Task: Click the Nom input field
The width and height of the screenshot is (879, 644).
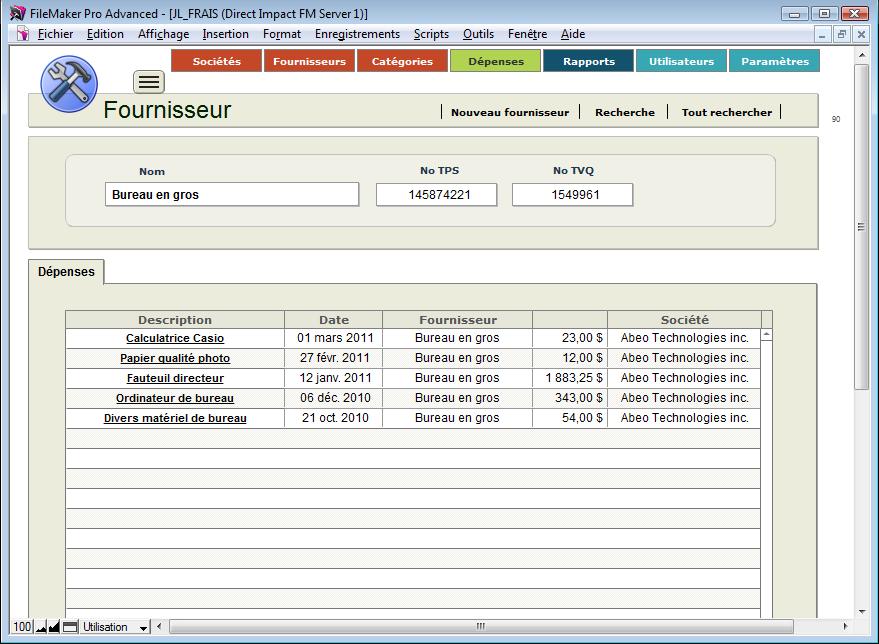Action: (232, 194)
